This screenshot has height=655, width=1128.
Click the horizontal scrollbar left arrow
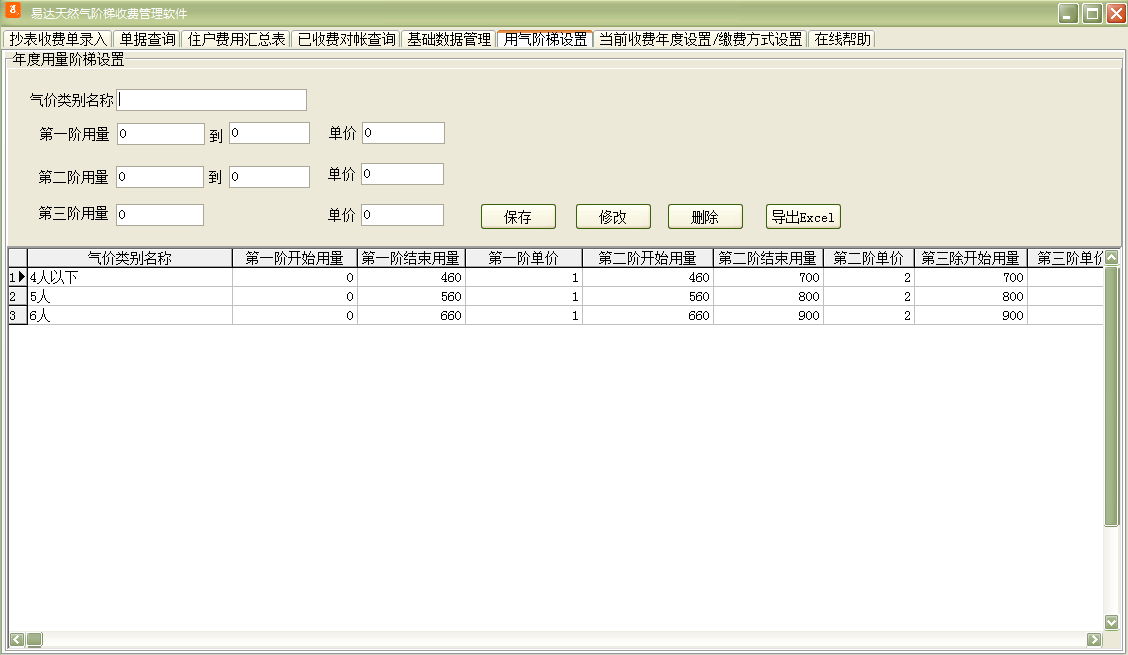pyautogui.click(x=17, y=639)
